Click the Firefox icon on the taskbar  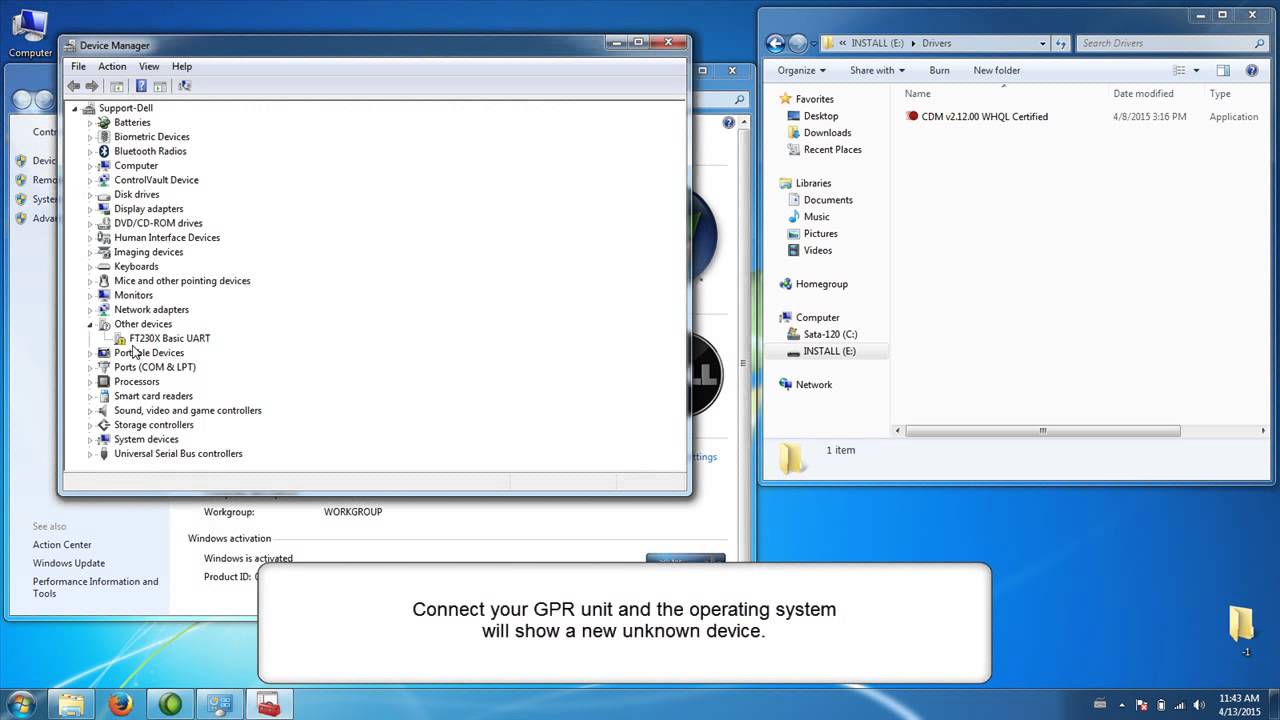click(x=121, y=704)
